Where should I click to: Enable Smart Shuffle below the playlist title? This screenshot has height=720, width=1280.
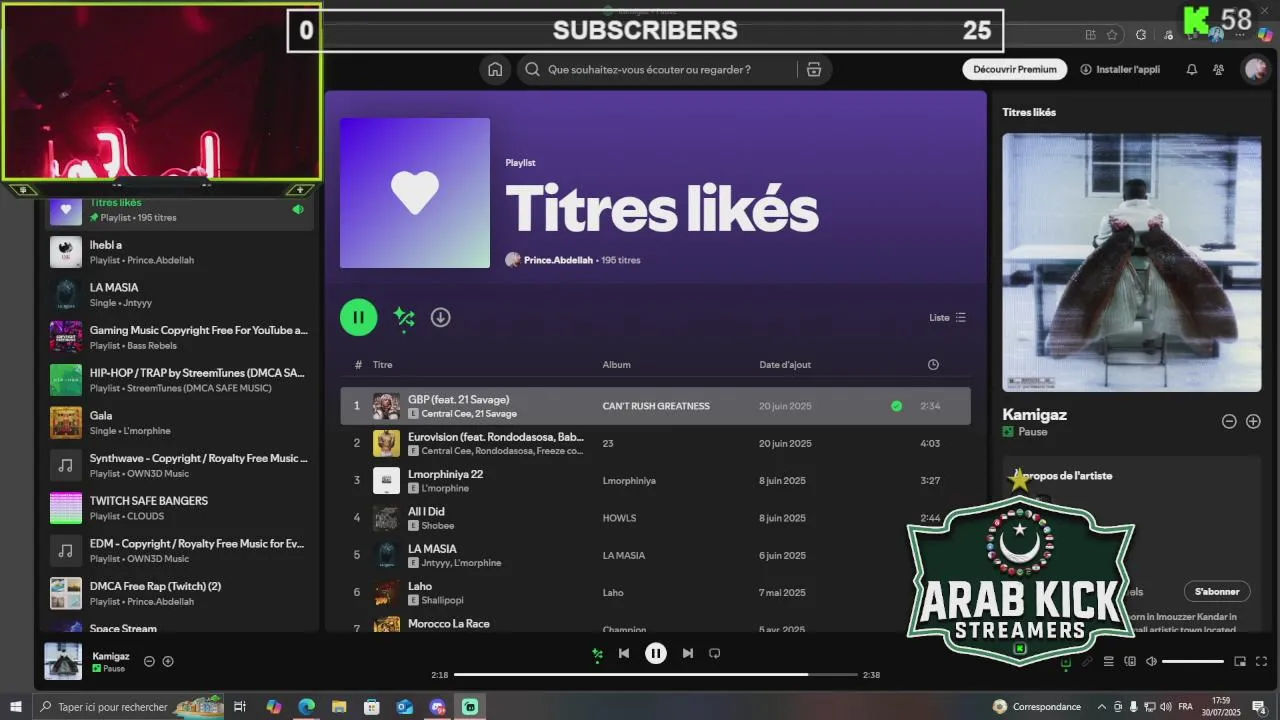pyautogui.click(x=404, y=317)
